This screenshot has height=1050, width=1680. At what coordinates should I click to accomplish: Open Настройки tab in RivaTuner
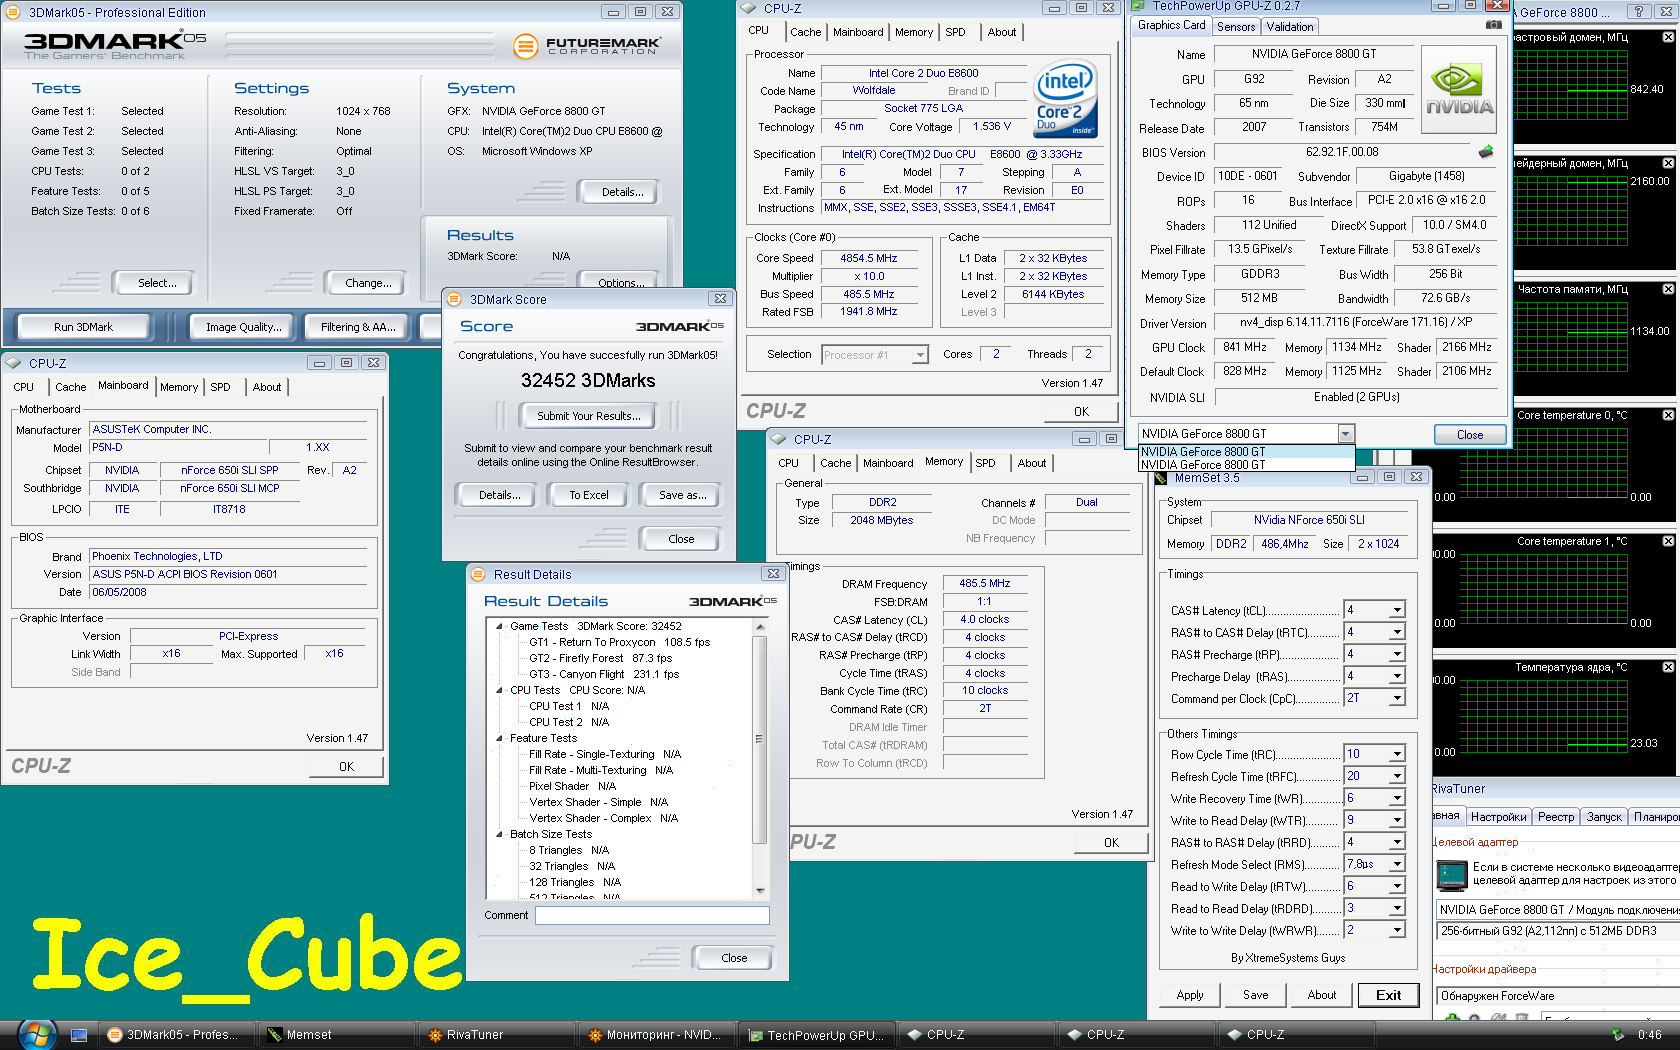1498,817
